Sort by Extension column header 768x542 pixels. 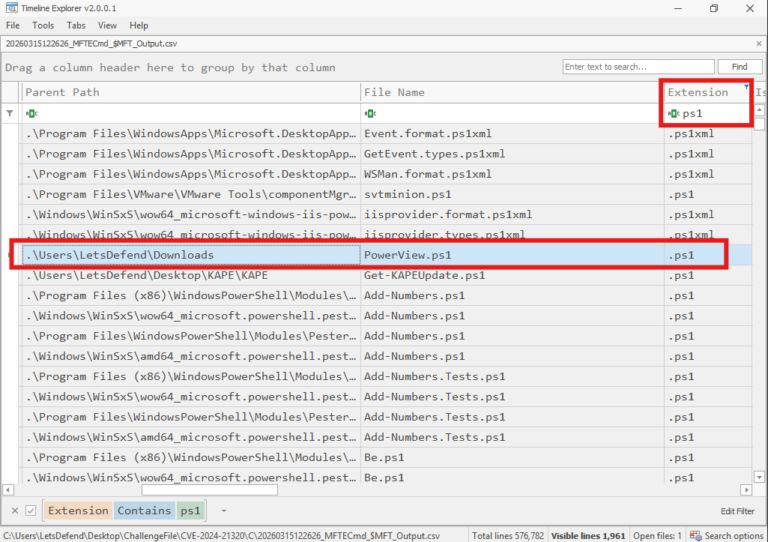[698, 92]
